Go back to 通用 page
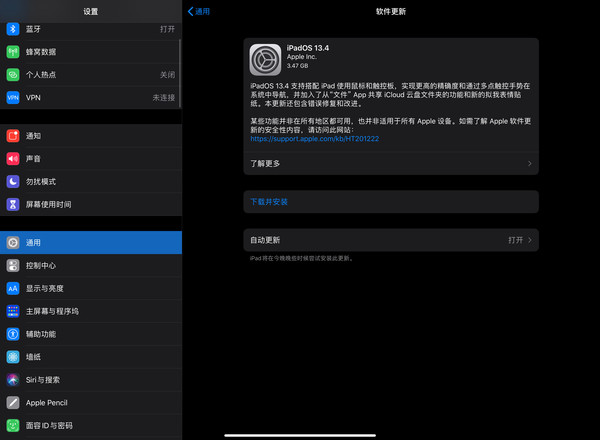Screen dimensions: 600x440 tap(199, 11)
